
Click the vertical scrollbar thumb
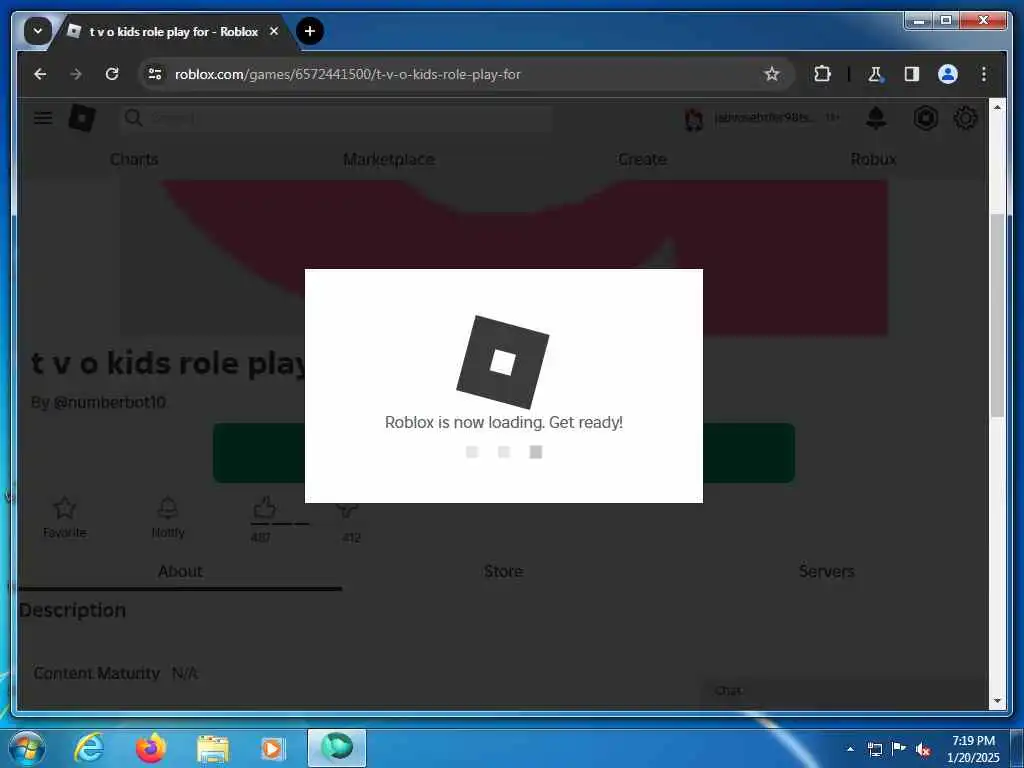point(997,315)
